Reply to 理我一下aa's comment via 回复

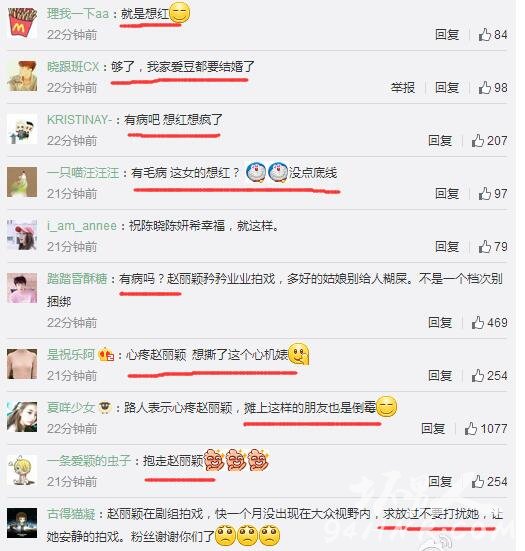click(x=447, y=34)
